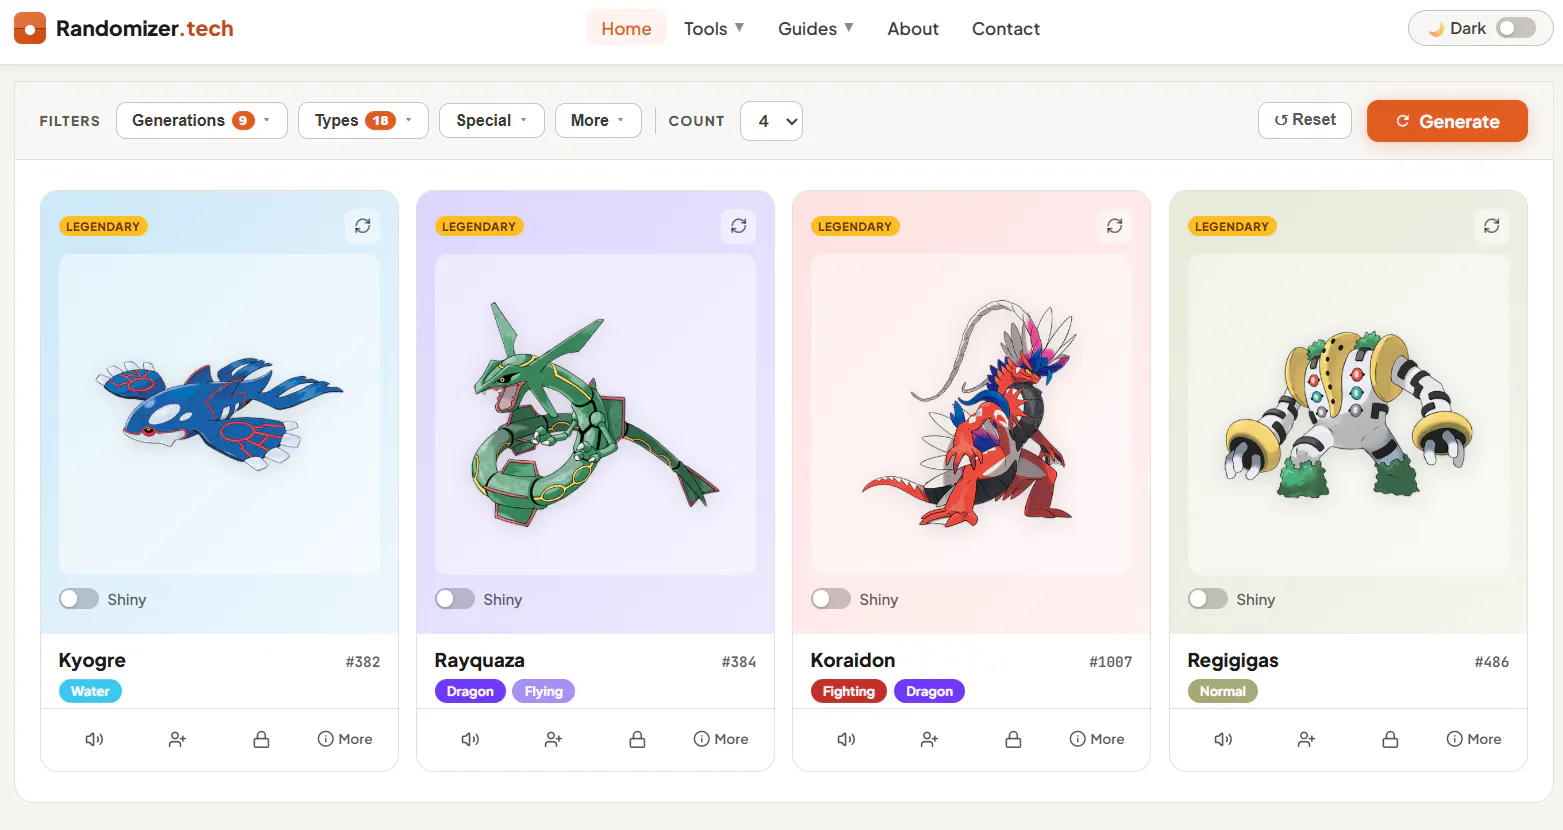Reroll the Rayquaza card with refresh icon
Screen dimensions: 1563x830
coord(739,226)
